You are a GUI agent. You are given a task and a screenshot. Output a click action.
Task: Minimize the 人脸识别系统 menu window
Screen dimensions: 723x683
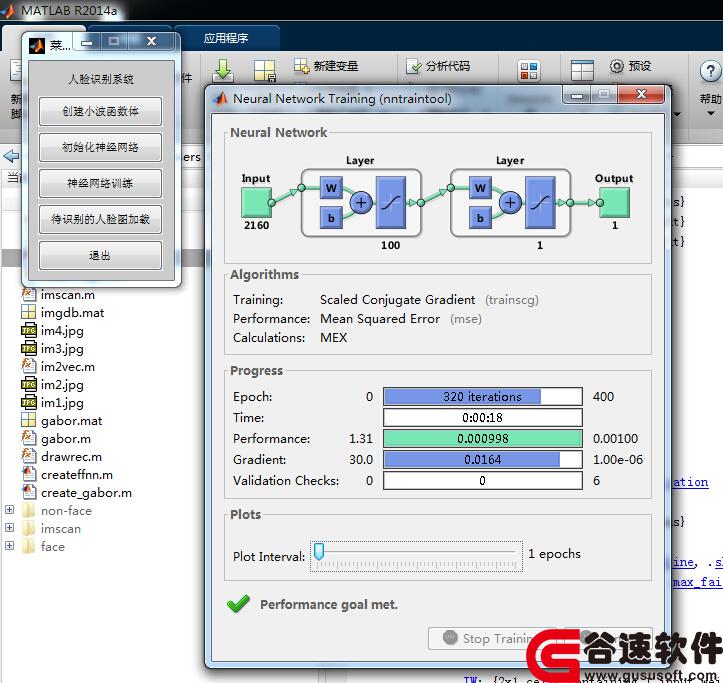pyautogui.click(x=87, y=42)
